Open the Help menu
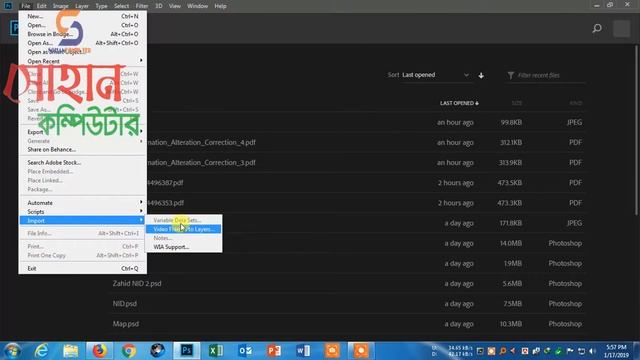The width and height of the screenshot is (640, 360). pos(220,6)
